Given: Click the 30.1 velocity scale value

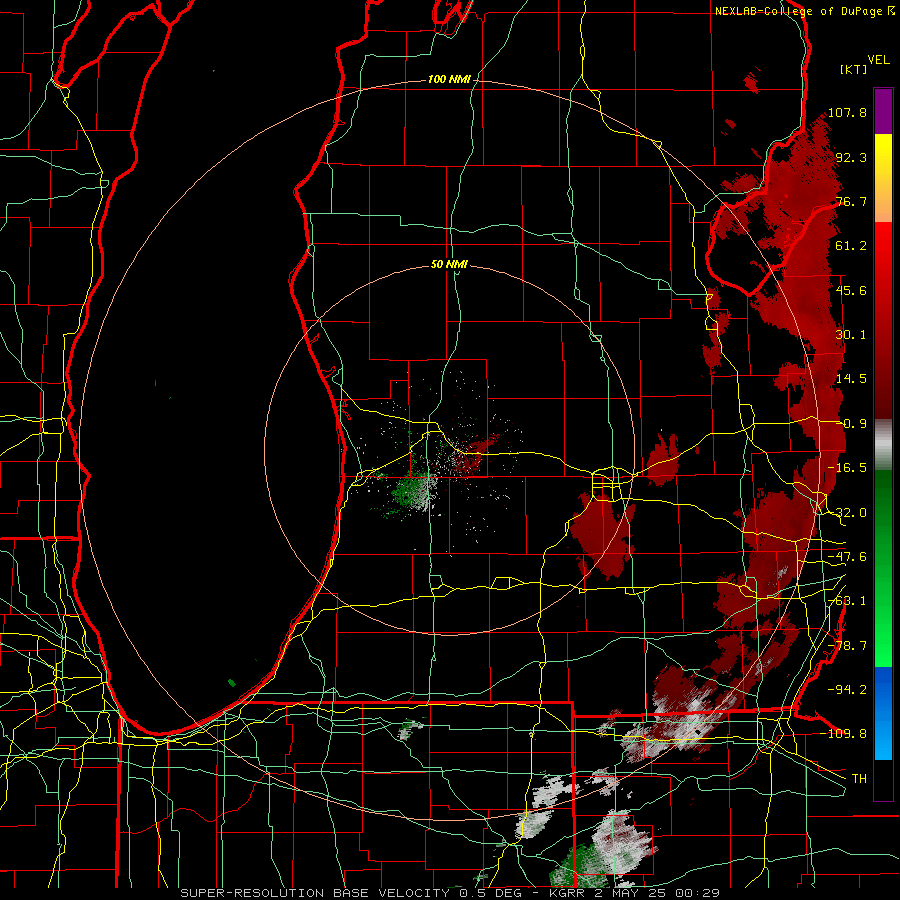Looking at the screenshot, I should pos(851,335).
